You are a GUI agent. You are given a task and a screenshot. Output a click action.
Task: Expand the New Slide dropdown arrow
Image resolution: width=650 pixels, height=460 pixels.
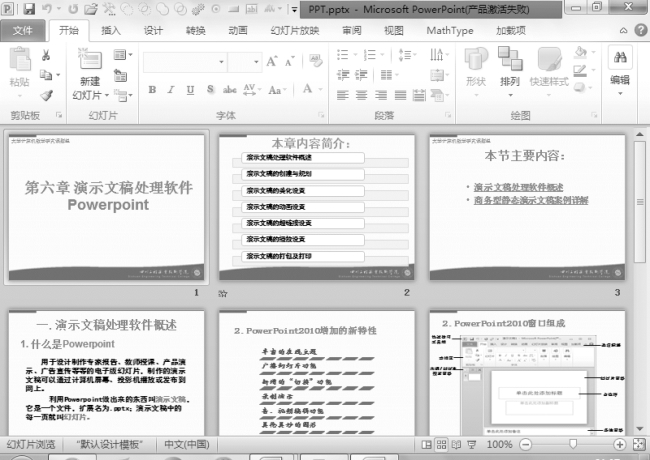coord(107,95)
